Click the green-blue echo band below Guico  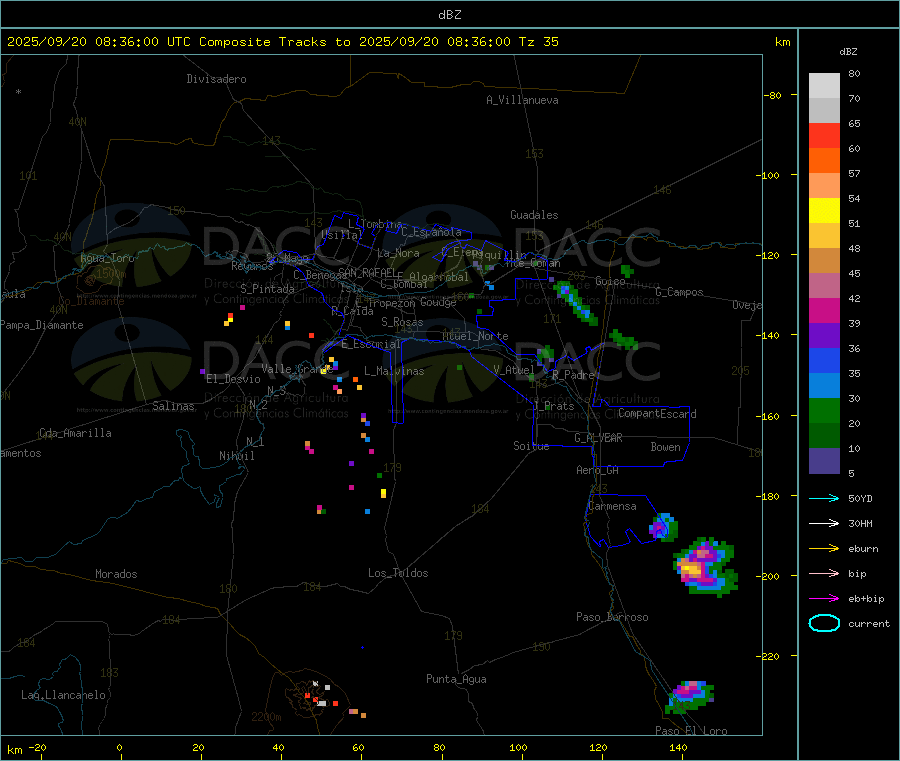pyautogui.click(x=576, y=303)
